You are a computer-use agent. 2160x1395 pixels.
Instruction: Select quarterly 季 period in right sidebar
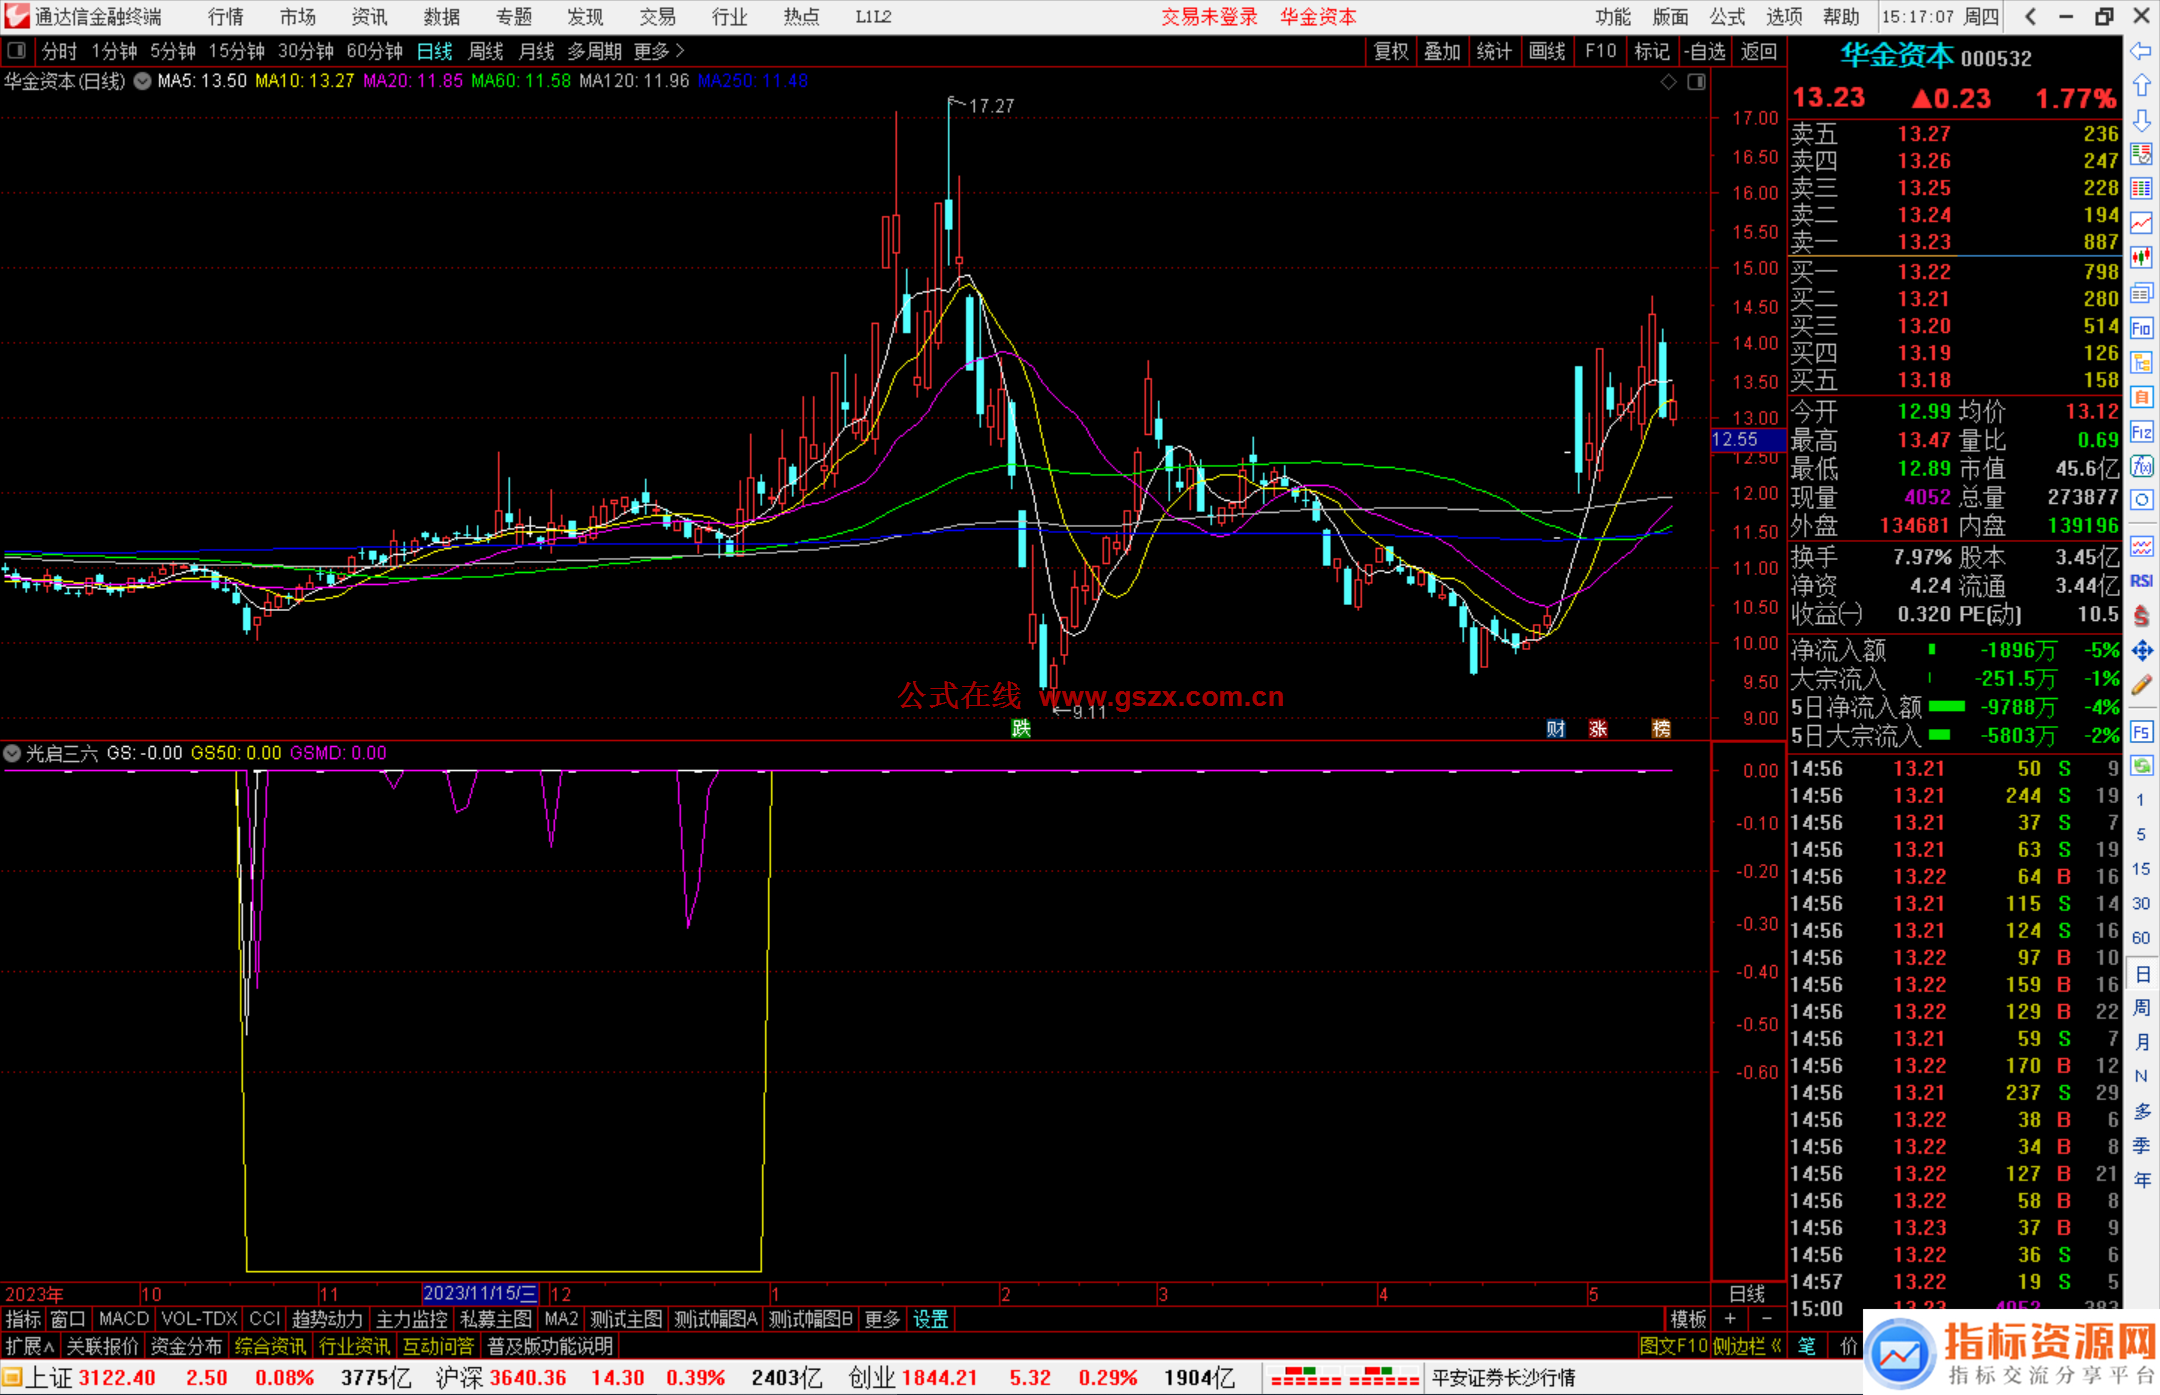[x=2141, y=1146]
